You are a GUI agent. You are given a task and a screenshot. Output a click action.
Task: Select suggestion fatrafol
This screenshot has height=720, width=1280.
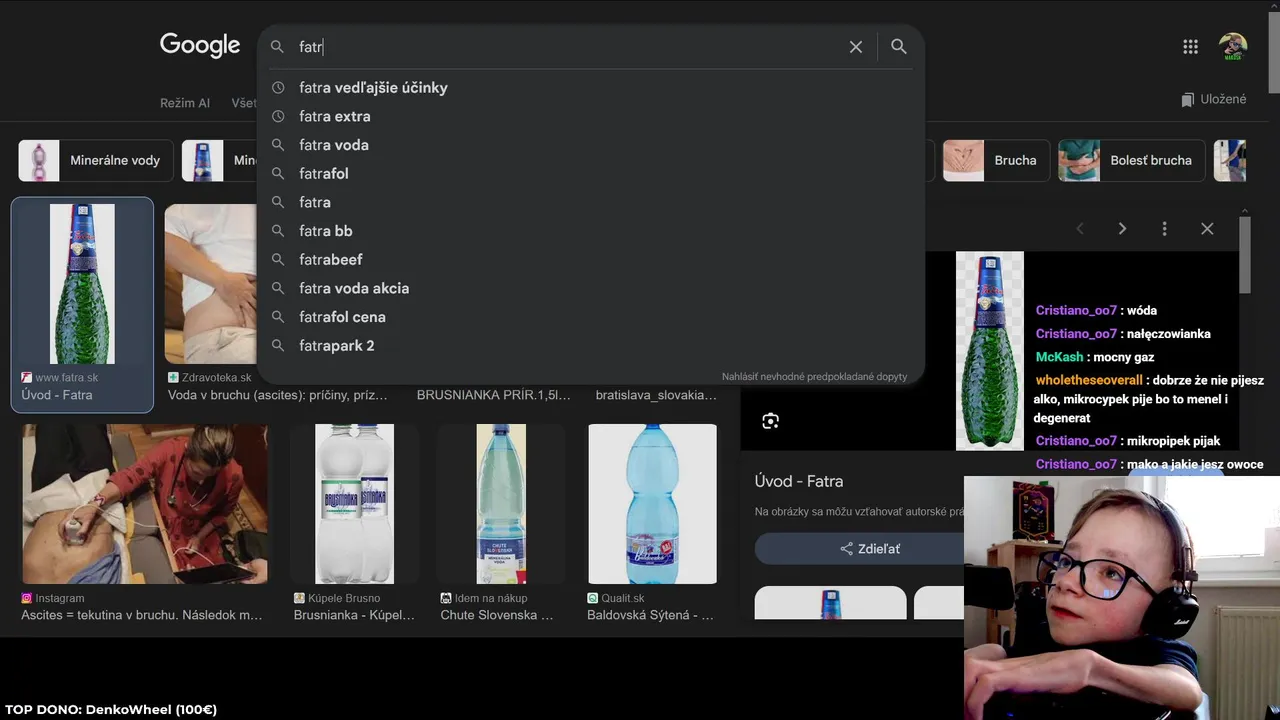[590, 174]
